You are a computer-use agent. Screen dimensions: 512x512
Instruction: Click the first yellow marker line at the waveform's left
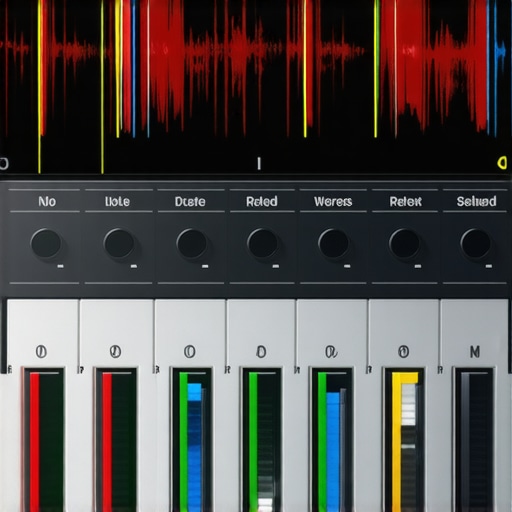click(x=39, y=87)
